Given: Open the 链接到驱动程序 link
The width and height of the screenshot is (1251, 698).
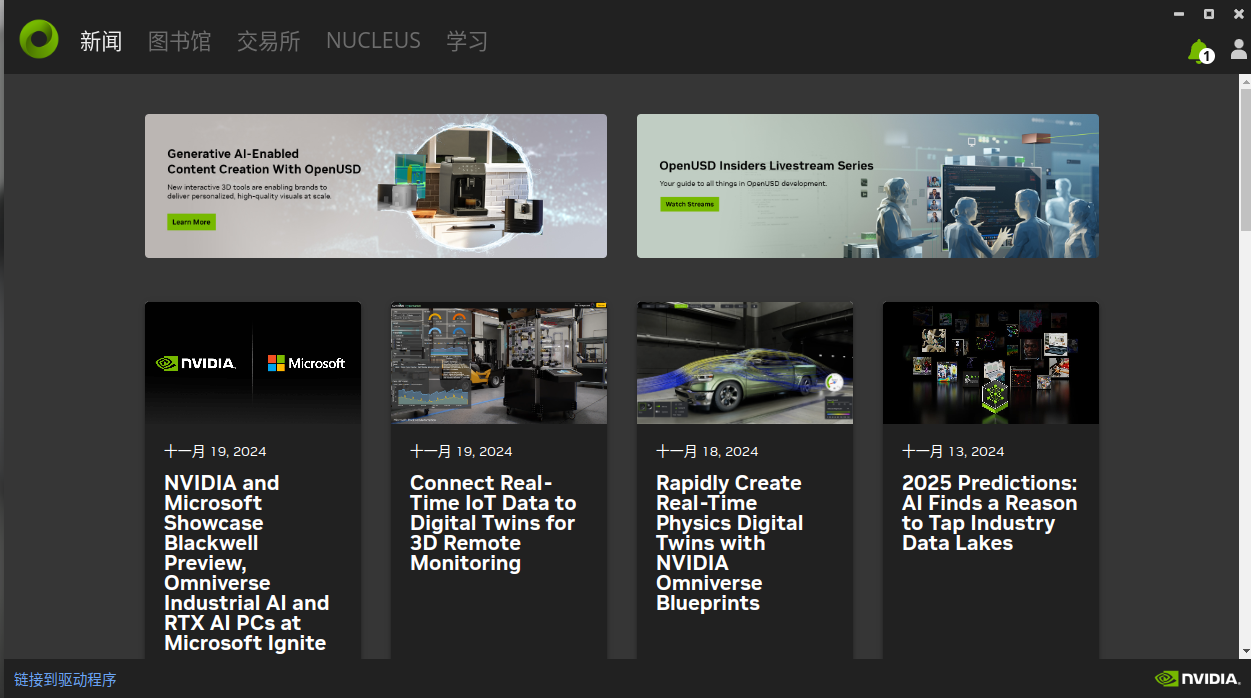Looking at the screenshot, I should point(65,680).
